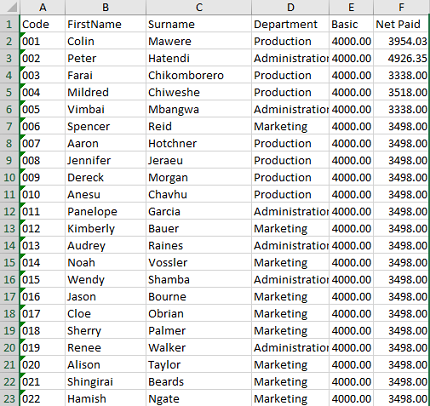Select Department cell in Sherry's row
This screenshot has height=406, width=430.
291,330
